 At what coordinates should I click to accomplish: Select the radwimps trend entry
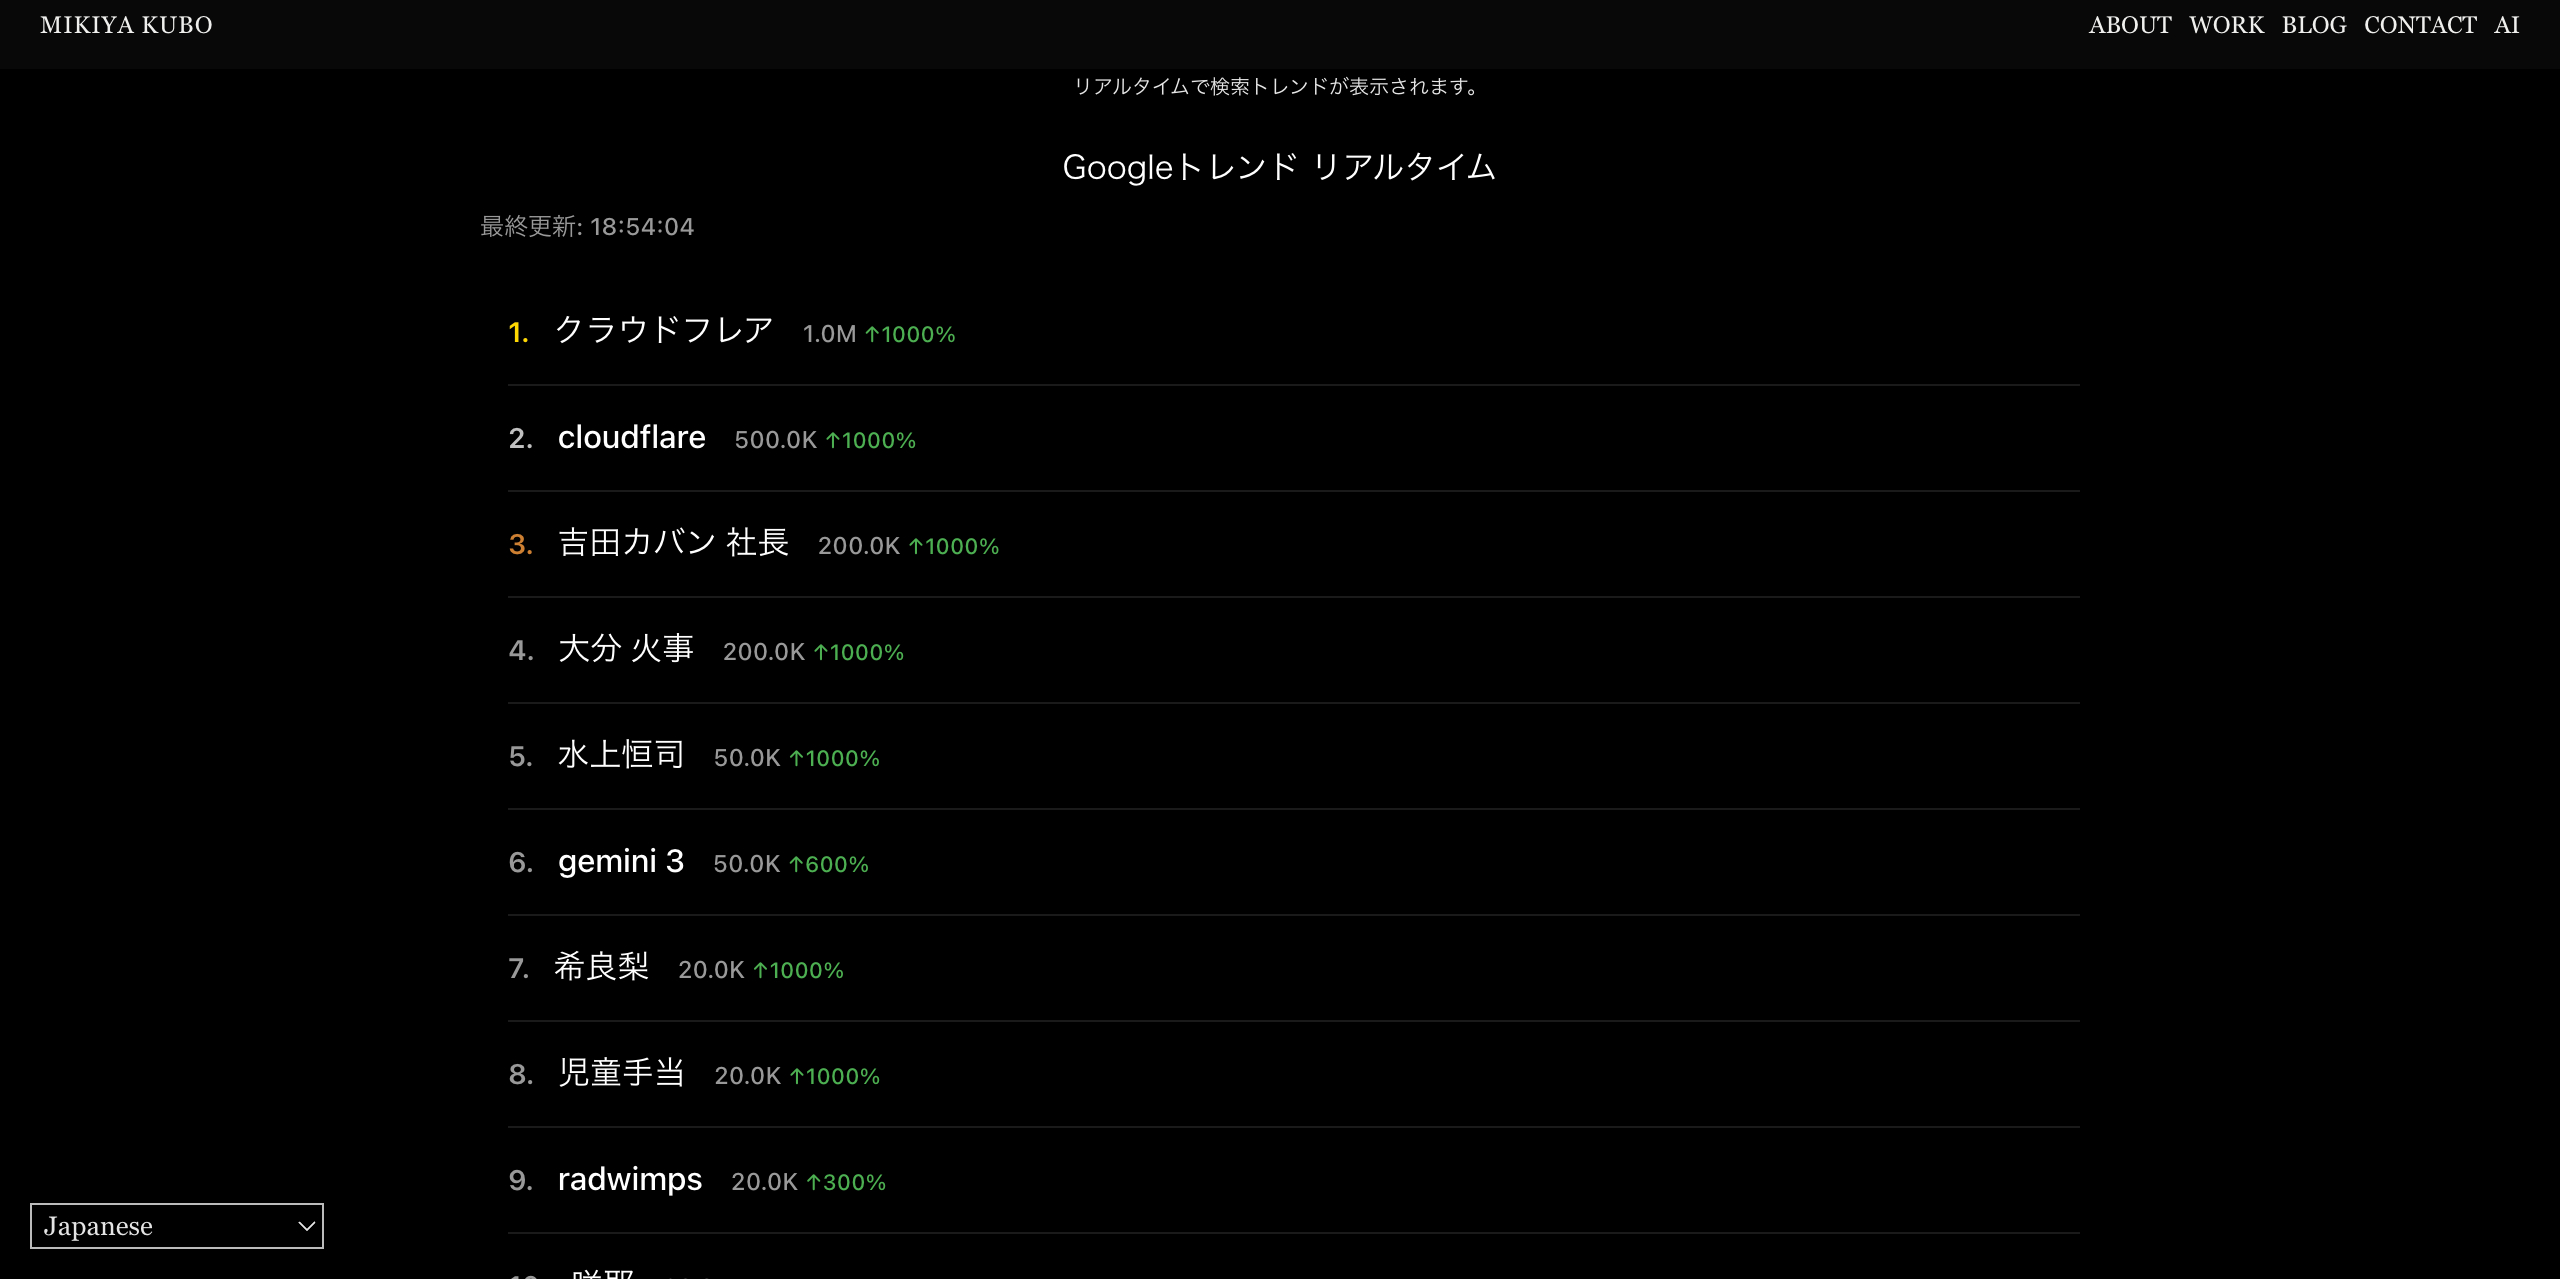(x=630, y=1179)
